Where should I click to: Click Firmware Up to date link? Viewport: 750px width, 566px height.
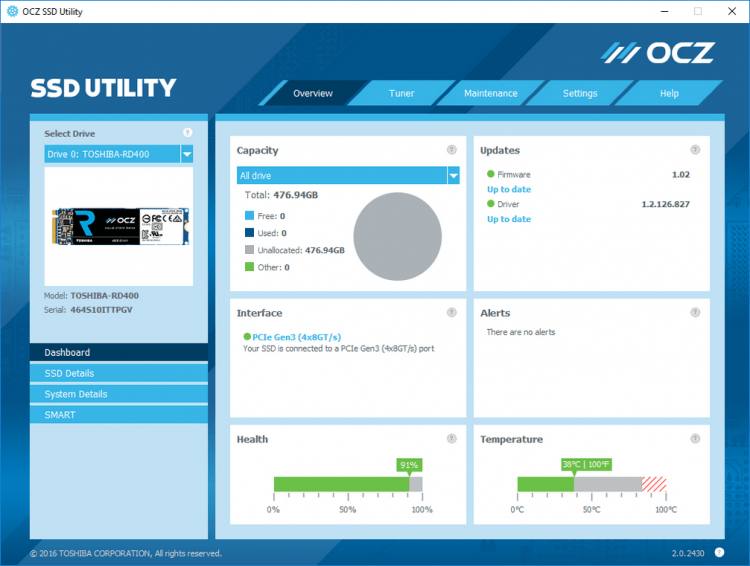click(x=509, y=189)
